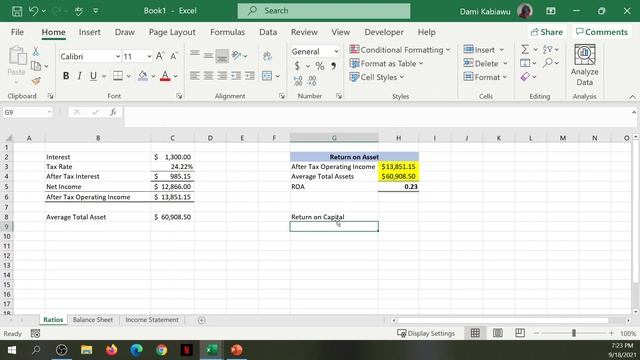This screenshot has height=360, width=640.
Task: Open the General number format dropdown
Action: coord(336,51)
